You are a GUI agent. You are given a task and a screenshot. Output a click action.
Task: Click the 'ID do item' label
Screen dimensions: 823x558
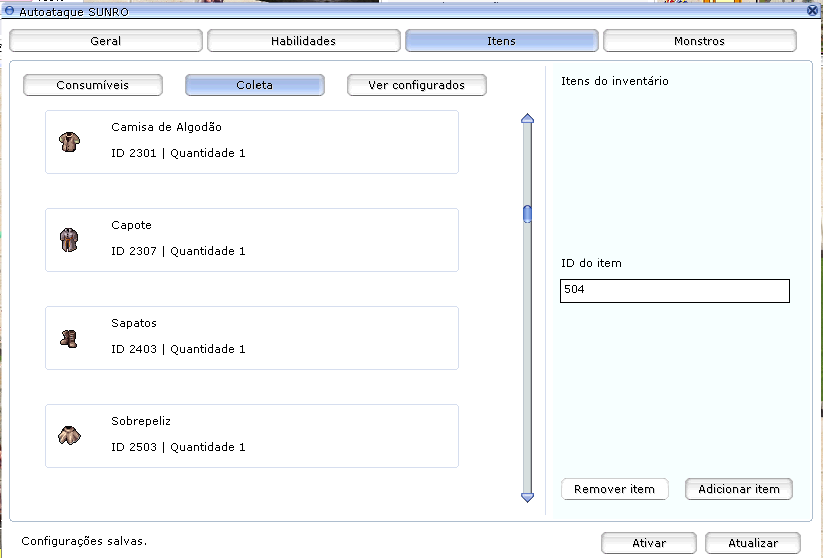(x=591, y=263)
